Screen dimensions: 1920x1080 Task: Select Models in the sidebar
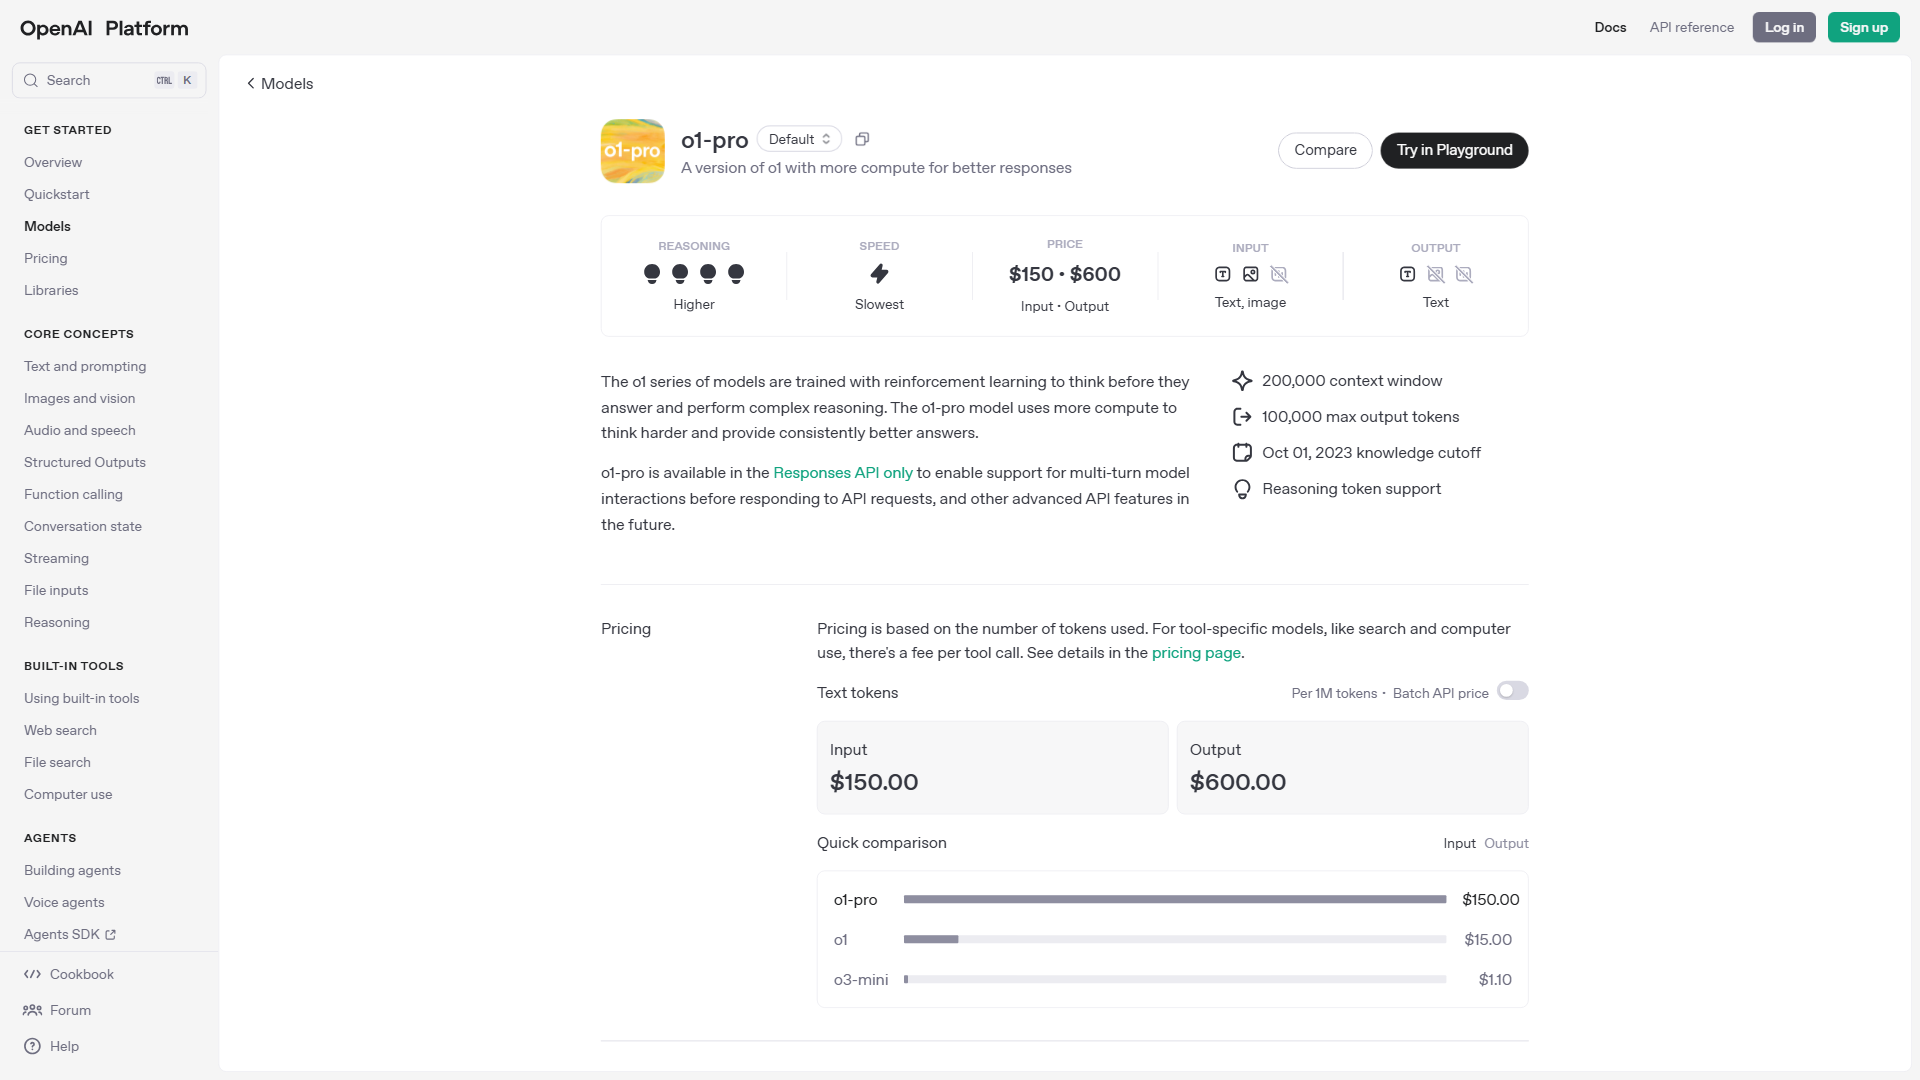point(48,226)
